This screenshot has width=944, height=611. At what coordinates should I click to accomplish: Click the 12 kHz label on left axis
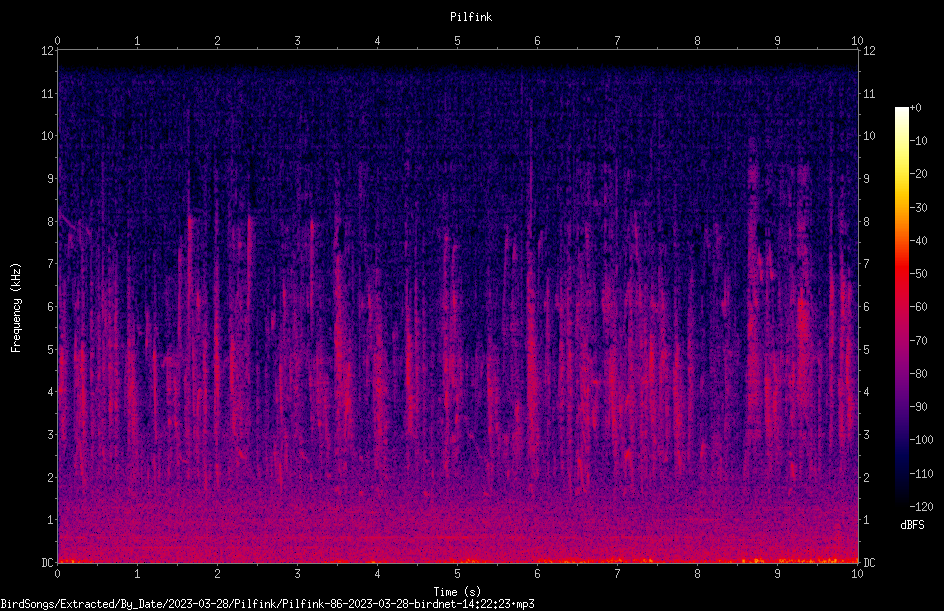pos(47,51)
